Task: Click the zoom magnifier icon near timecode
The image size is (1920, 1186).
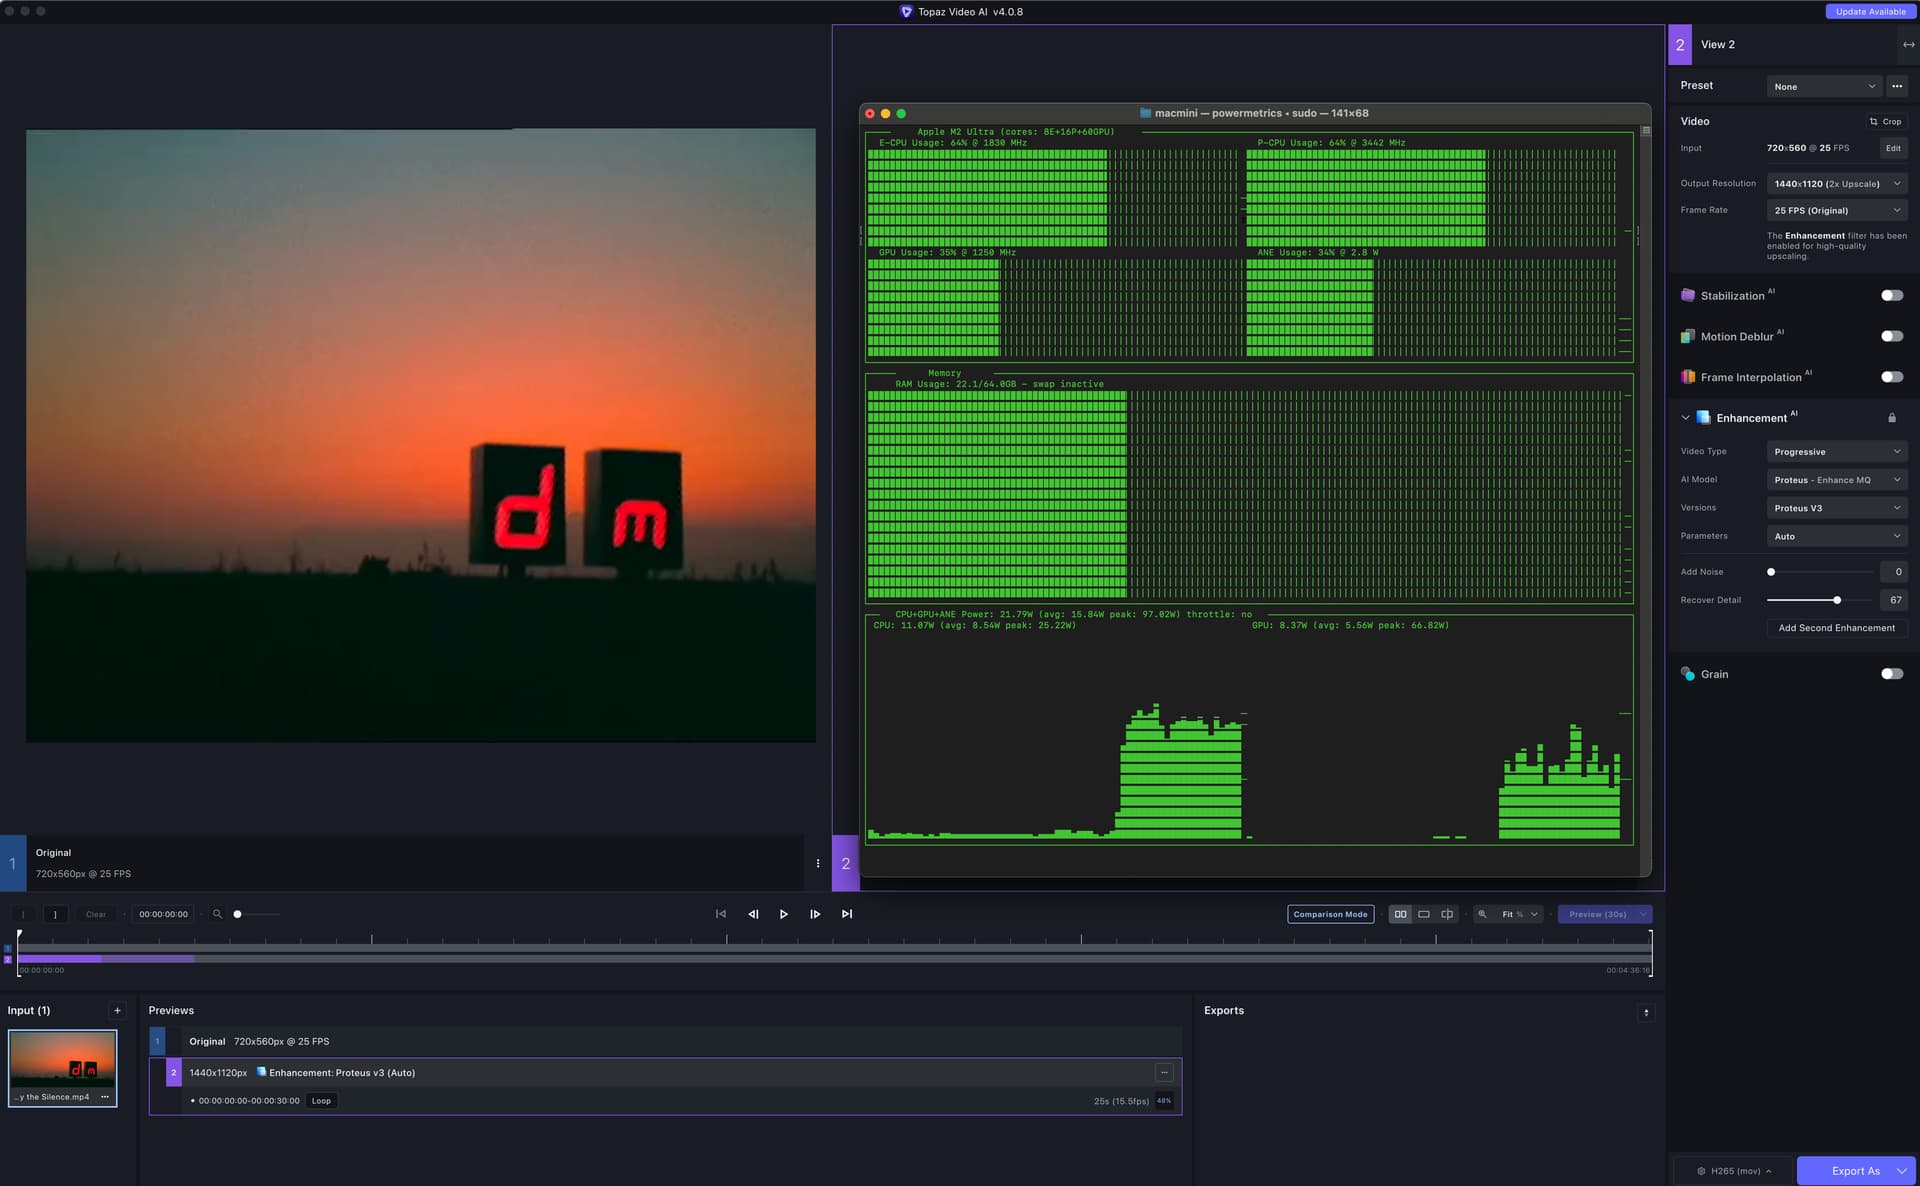Action: coord(217,913)
